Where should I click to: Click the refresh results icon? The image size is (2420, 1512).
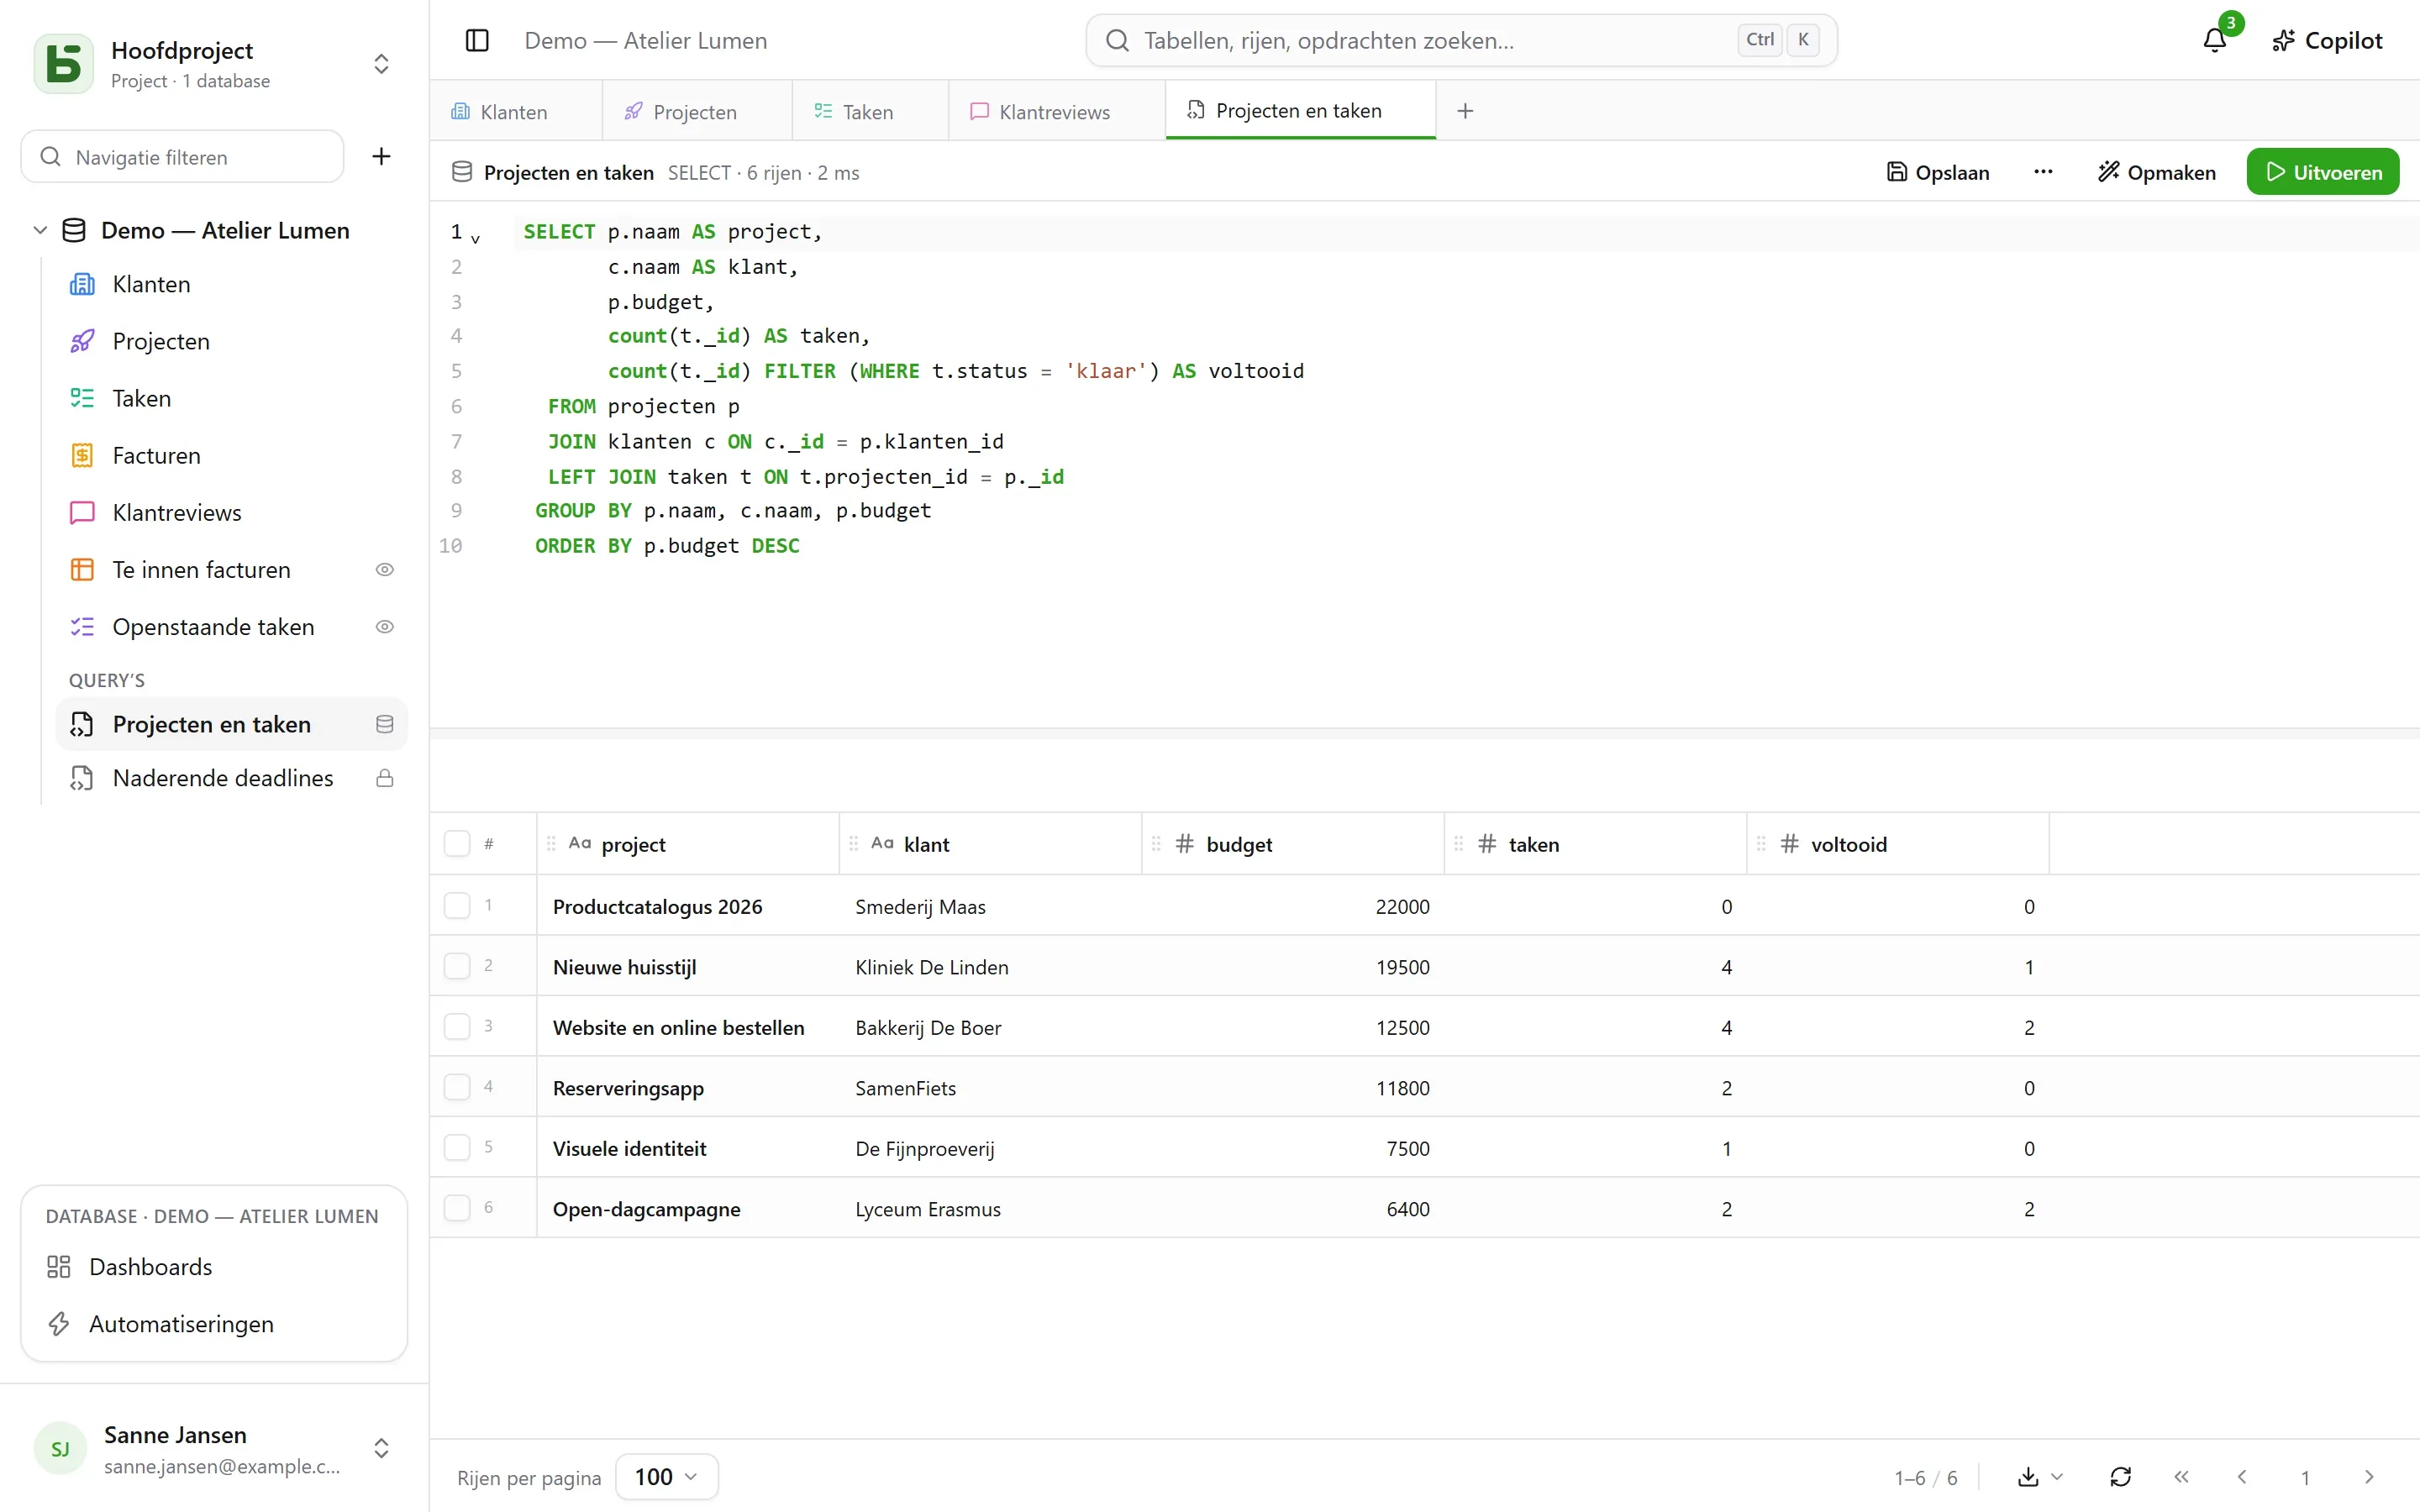coord(2120,1477)
